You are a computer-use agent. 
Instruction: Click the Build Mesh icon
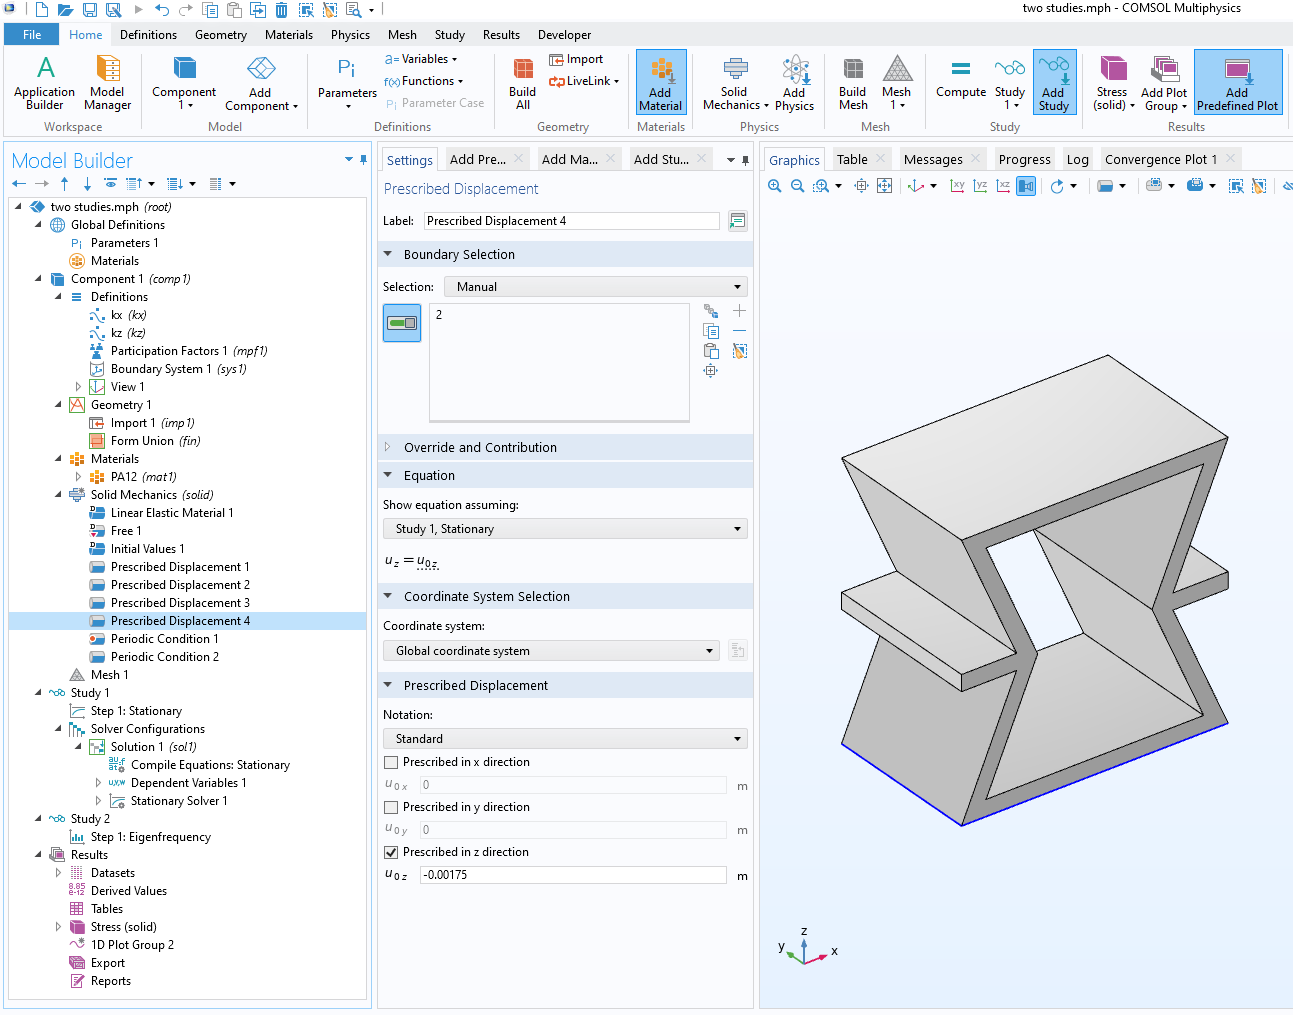[853, 82]
